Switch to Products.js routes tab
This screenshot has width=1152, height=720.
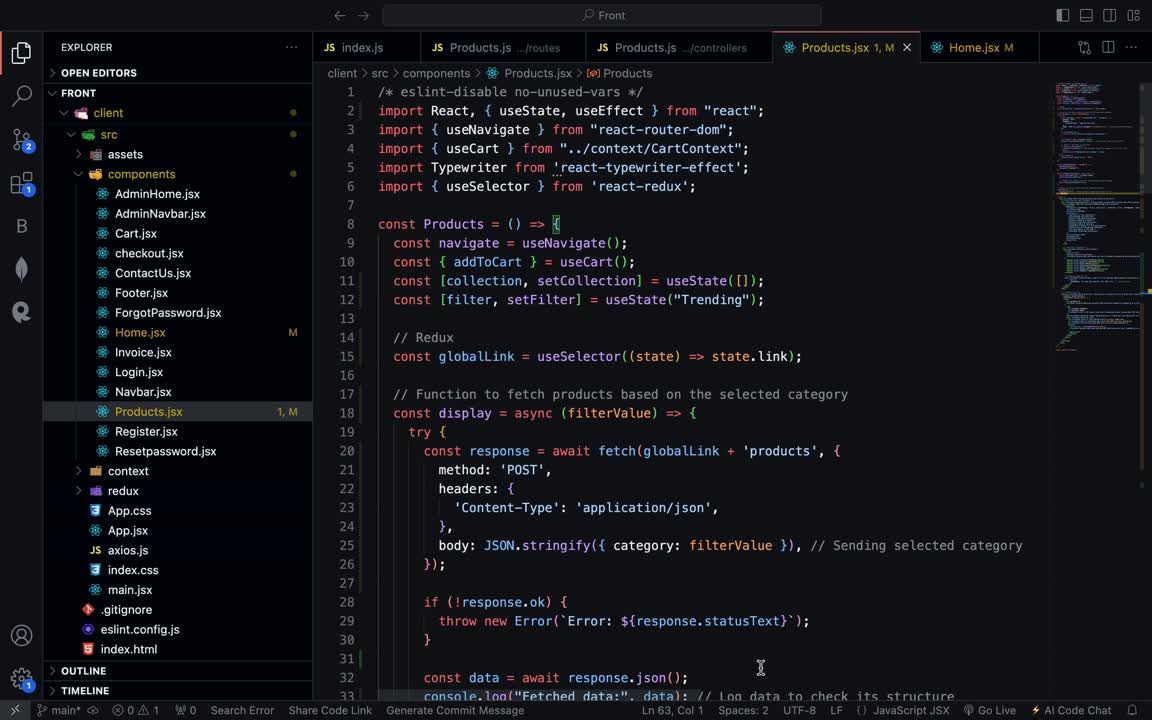503,48
